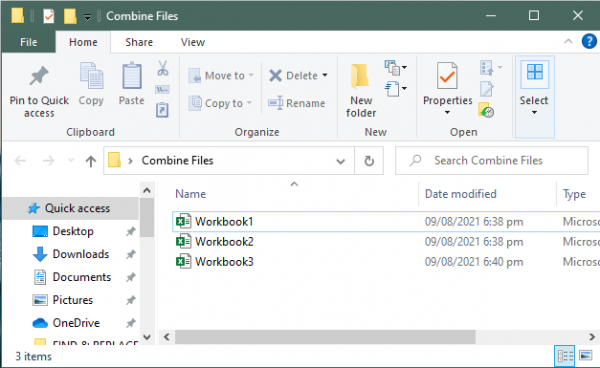
Task: Open the View ribbon tab
Action: (192, 42)
